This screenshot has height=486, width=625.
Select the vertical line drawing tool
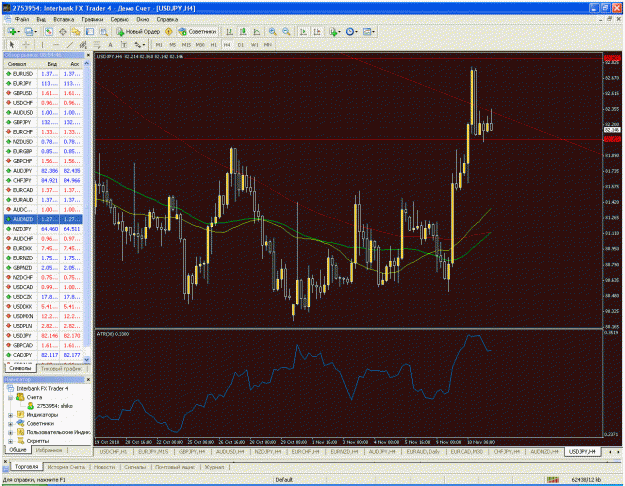pos(42,45)
